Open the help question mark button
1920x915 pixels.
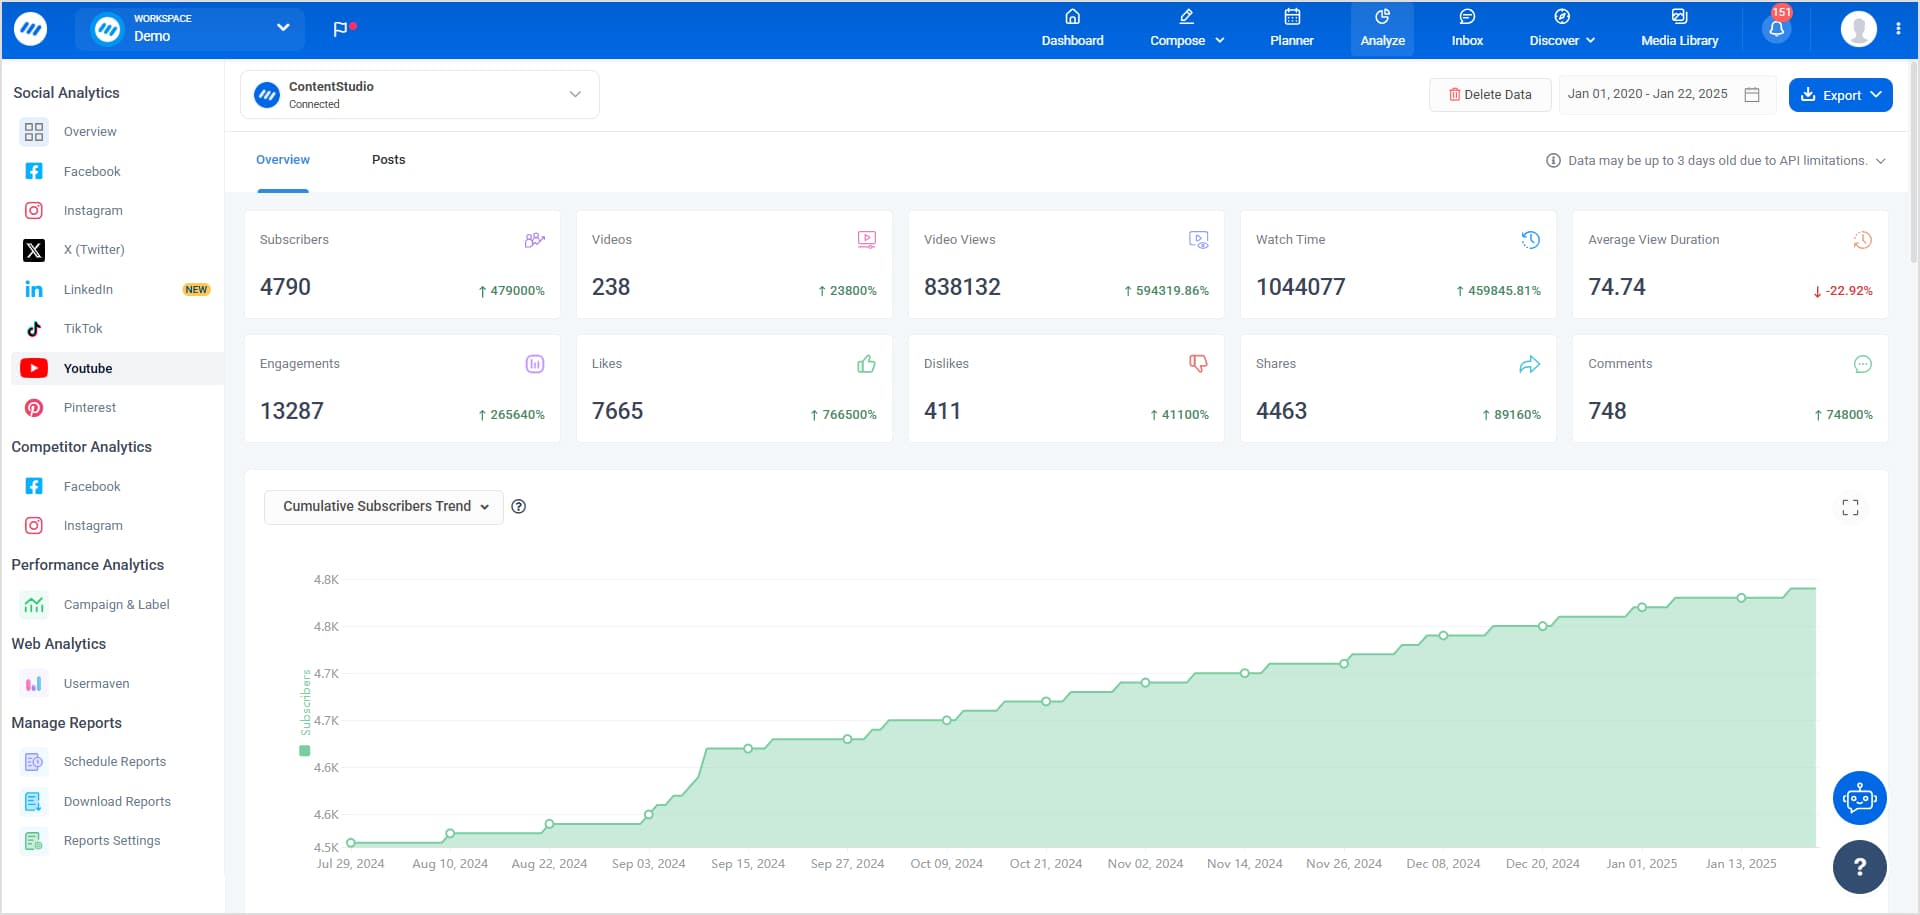[x=1860, y=867]
